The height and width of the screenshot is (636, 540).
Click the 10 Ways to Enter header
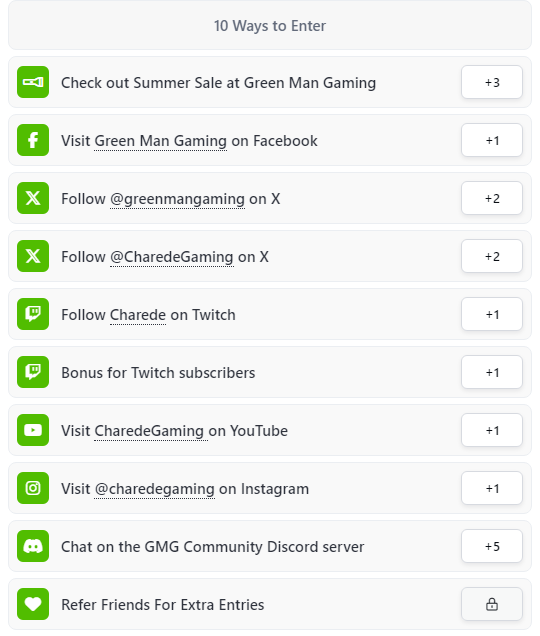(x=270, y=26)
